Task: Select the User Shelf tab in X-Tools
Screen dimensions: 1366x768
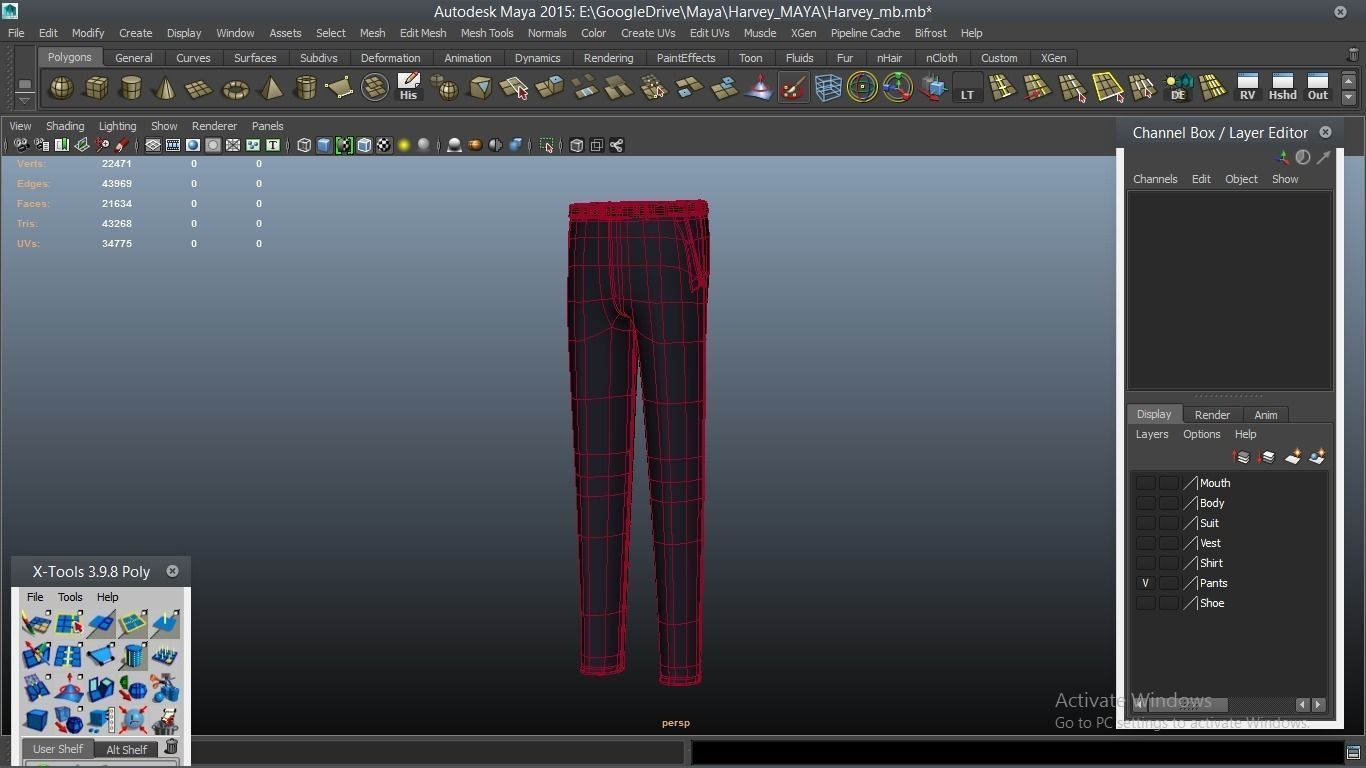Action: click(x=58, y=749)
